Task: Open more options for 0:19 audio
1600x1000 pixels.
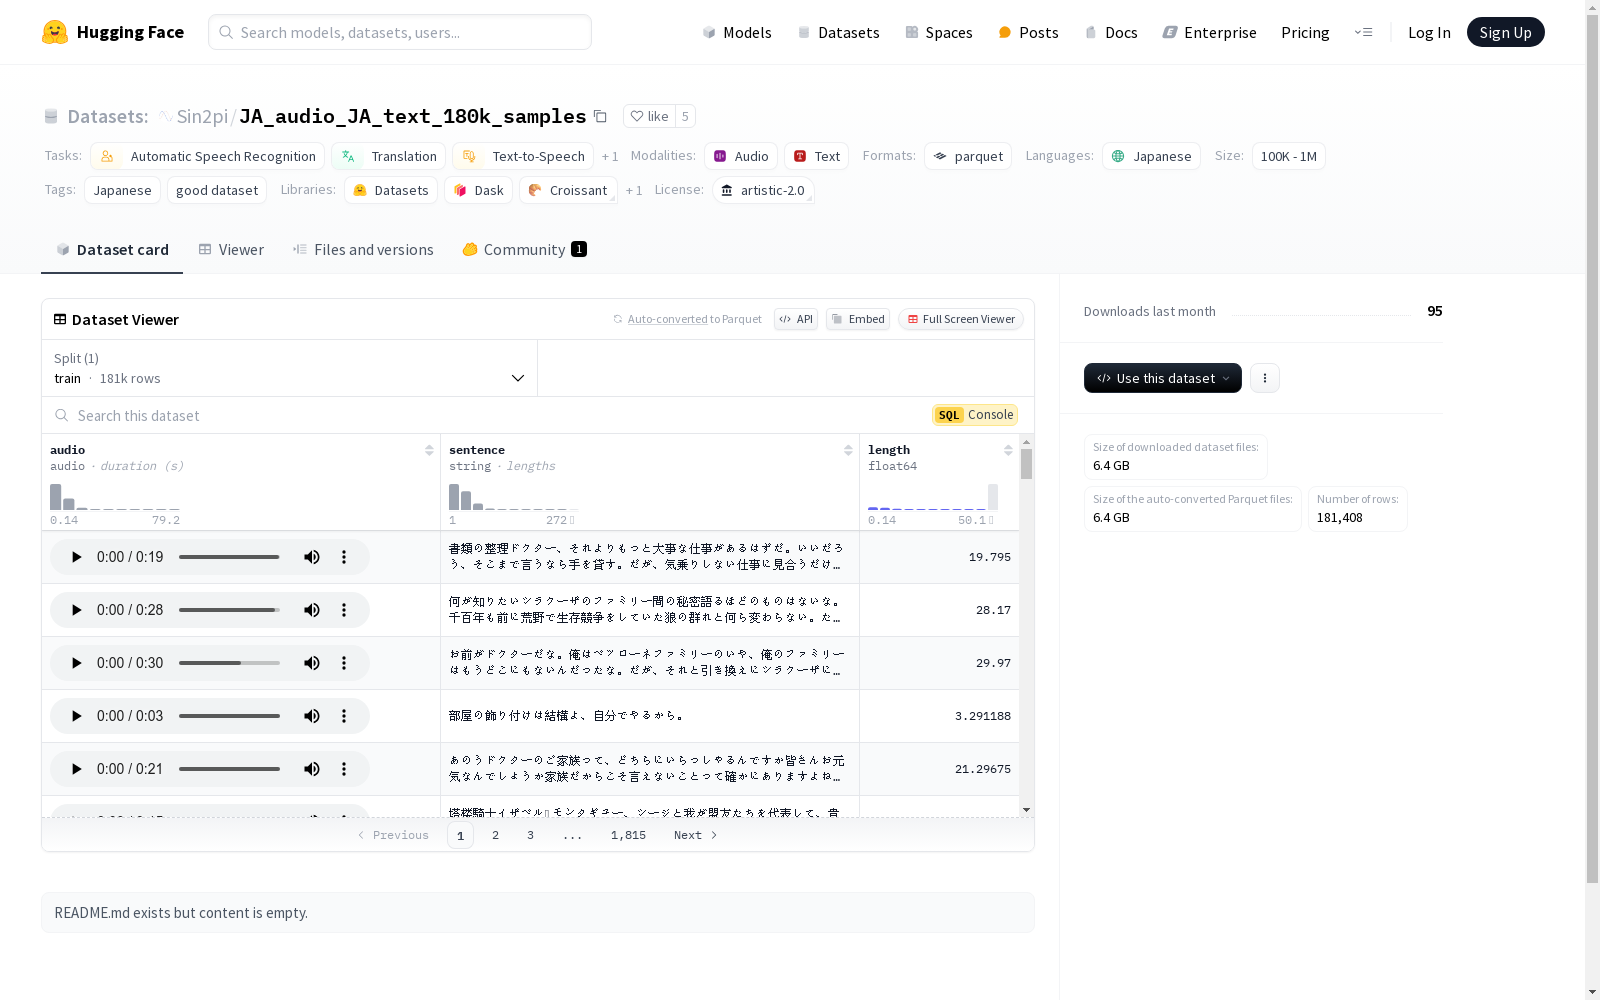Action: pos(344,557)
